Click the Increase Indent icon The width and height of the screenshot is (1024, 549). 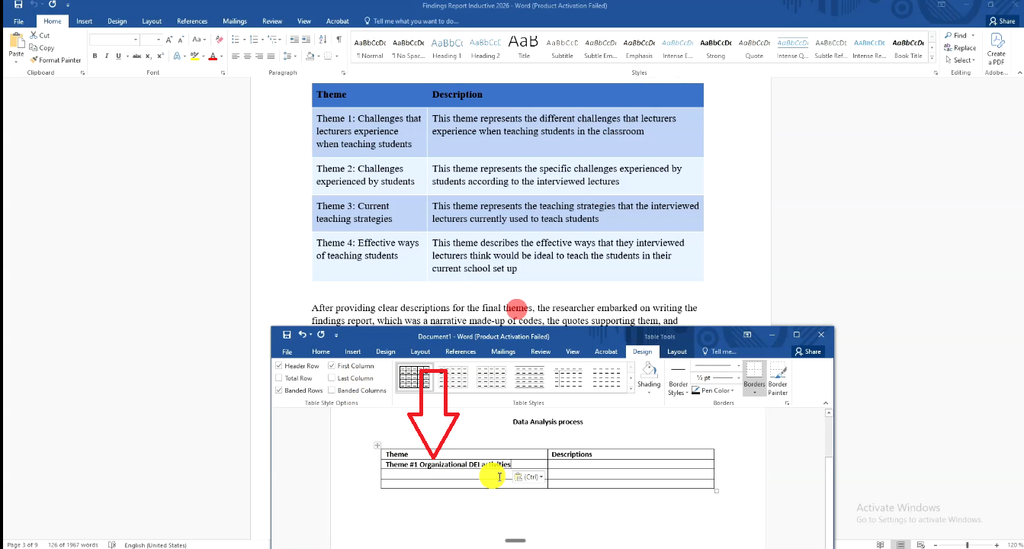306,40
